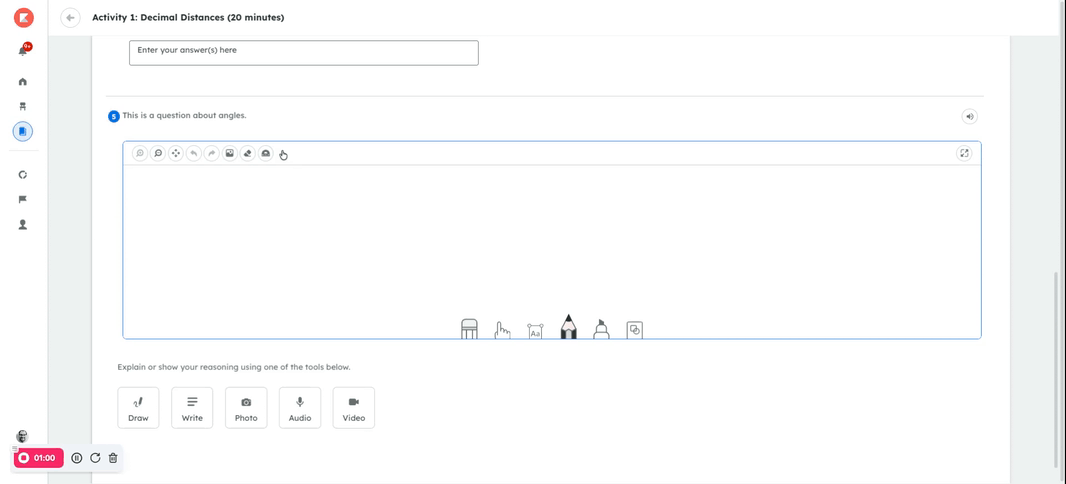The width and height of the screenshot is (1066, 484).
Task: Open the notifications bell
Action: click(23, 50)
